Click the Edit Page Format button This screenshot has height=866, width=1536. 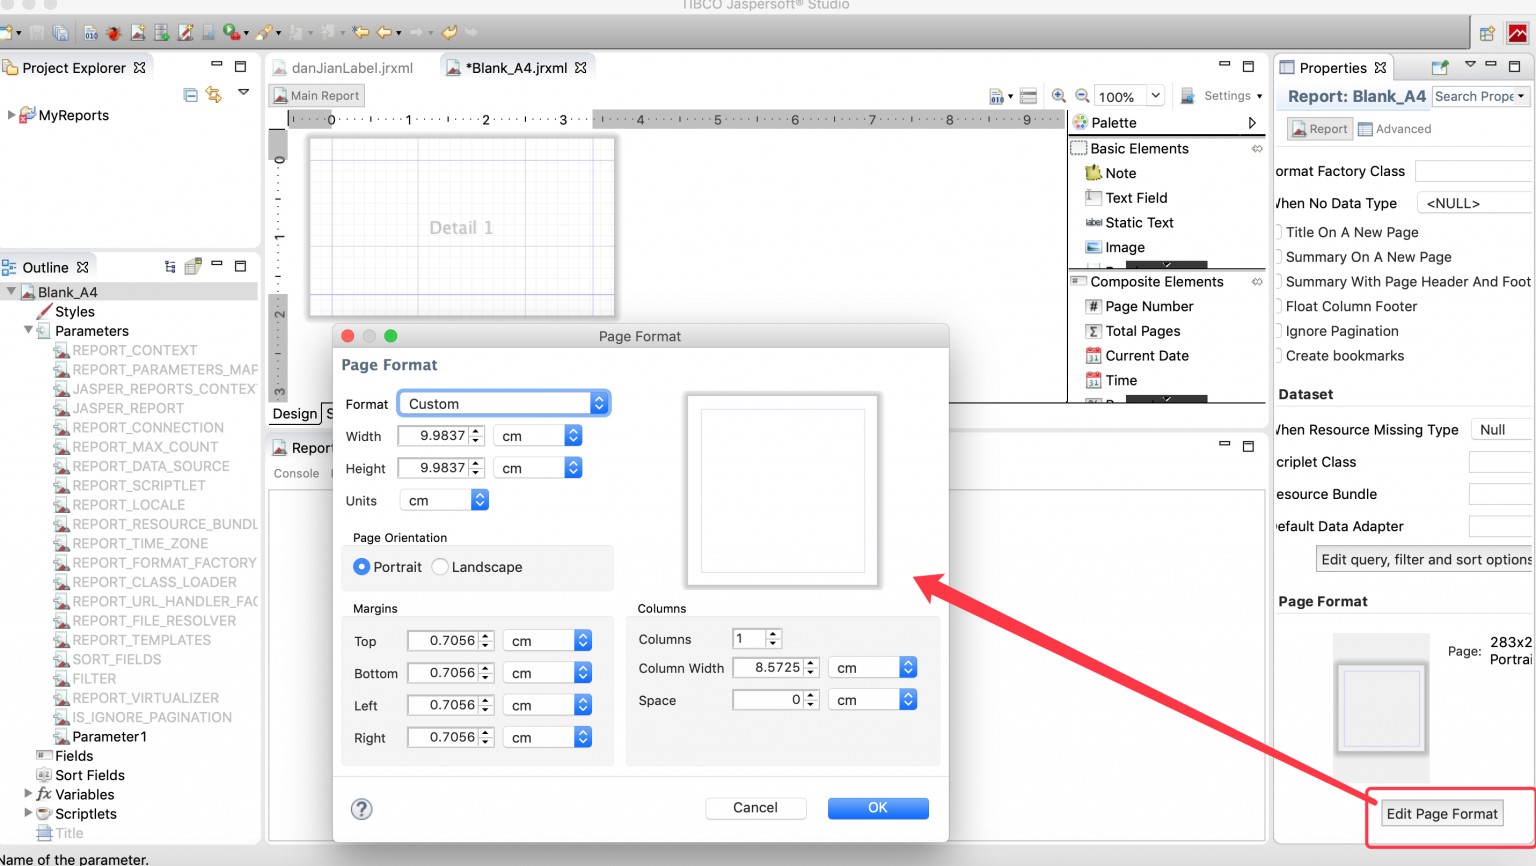pos(1441,814)
